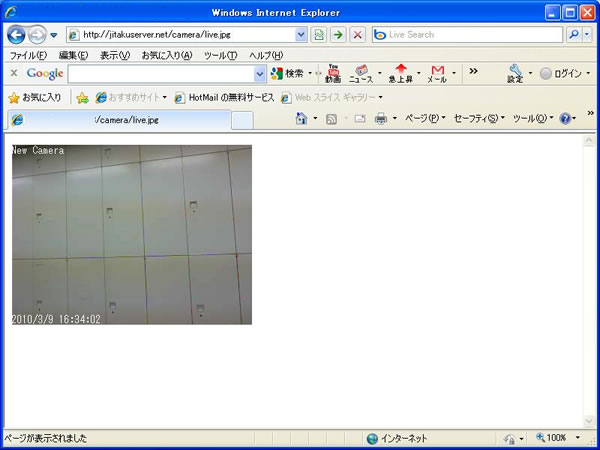Click the compatibility view page icon
The width and height of the screenshot is (600, 450).
pyautogui.click(x=318, y=35)
